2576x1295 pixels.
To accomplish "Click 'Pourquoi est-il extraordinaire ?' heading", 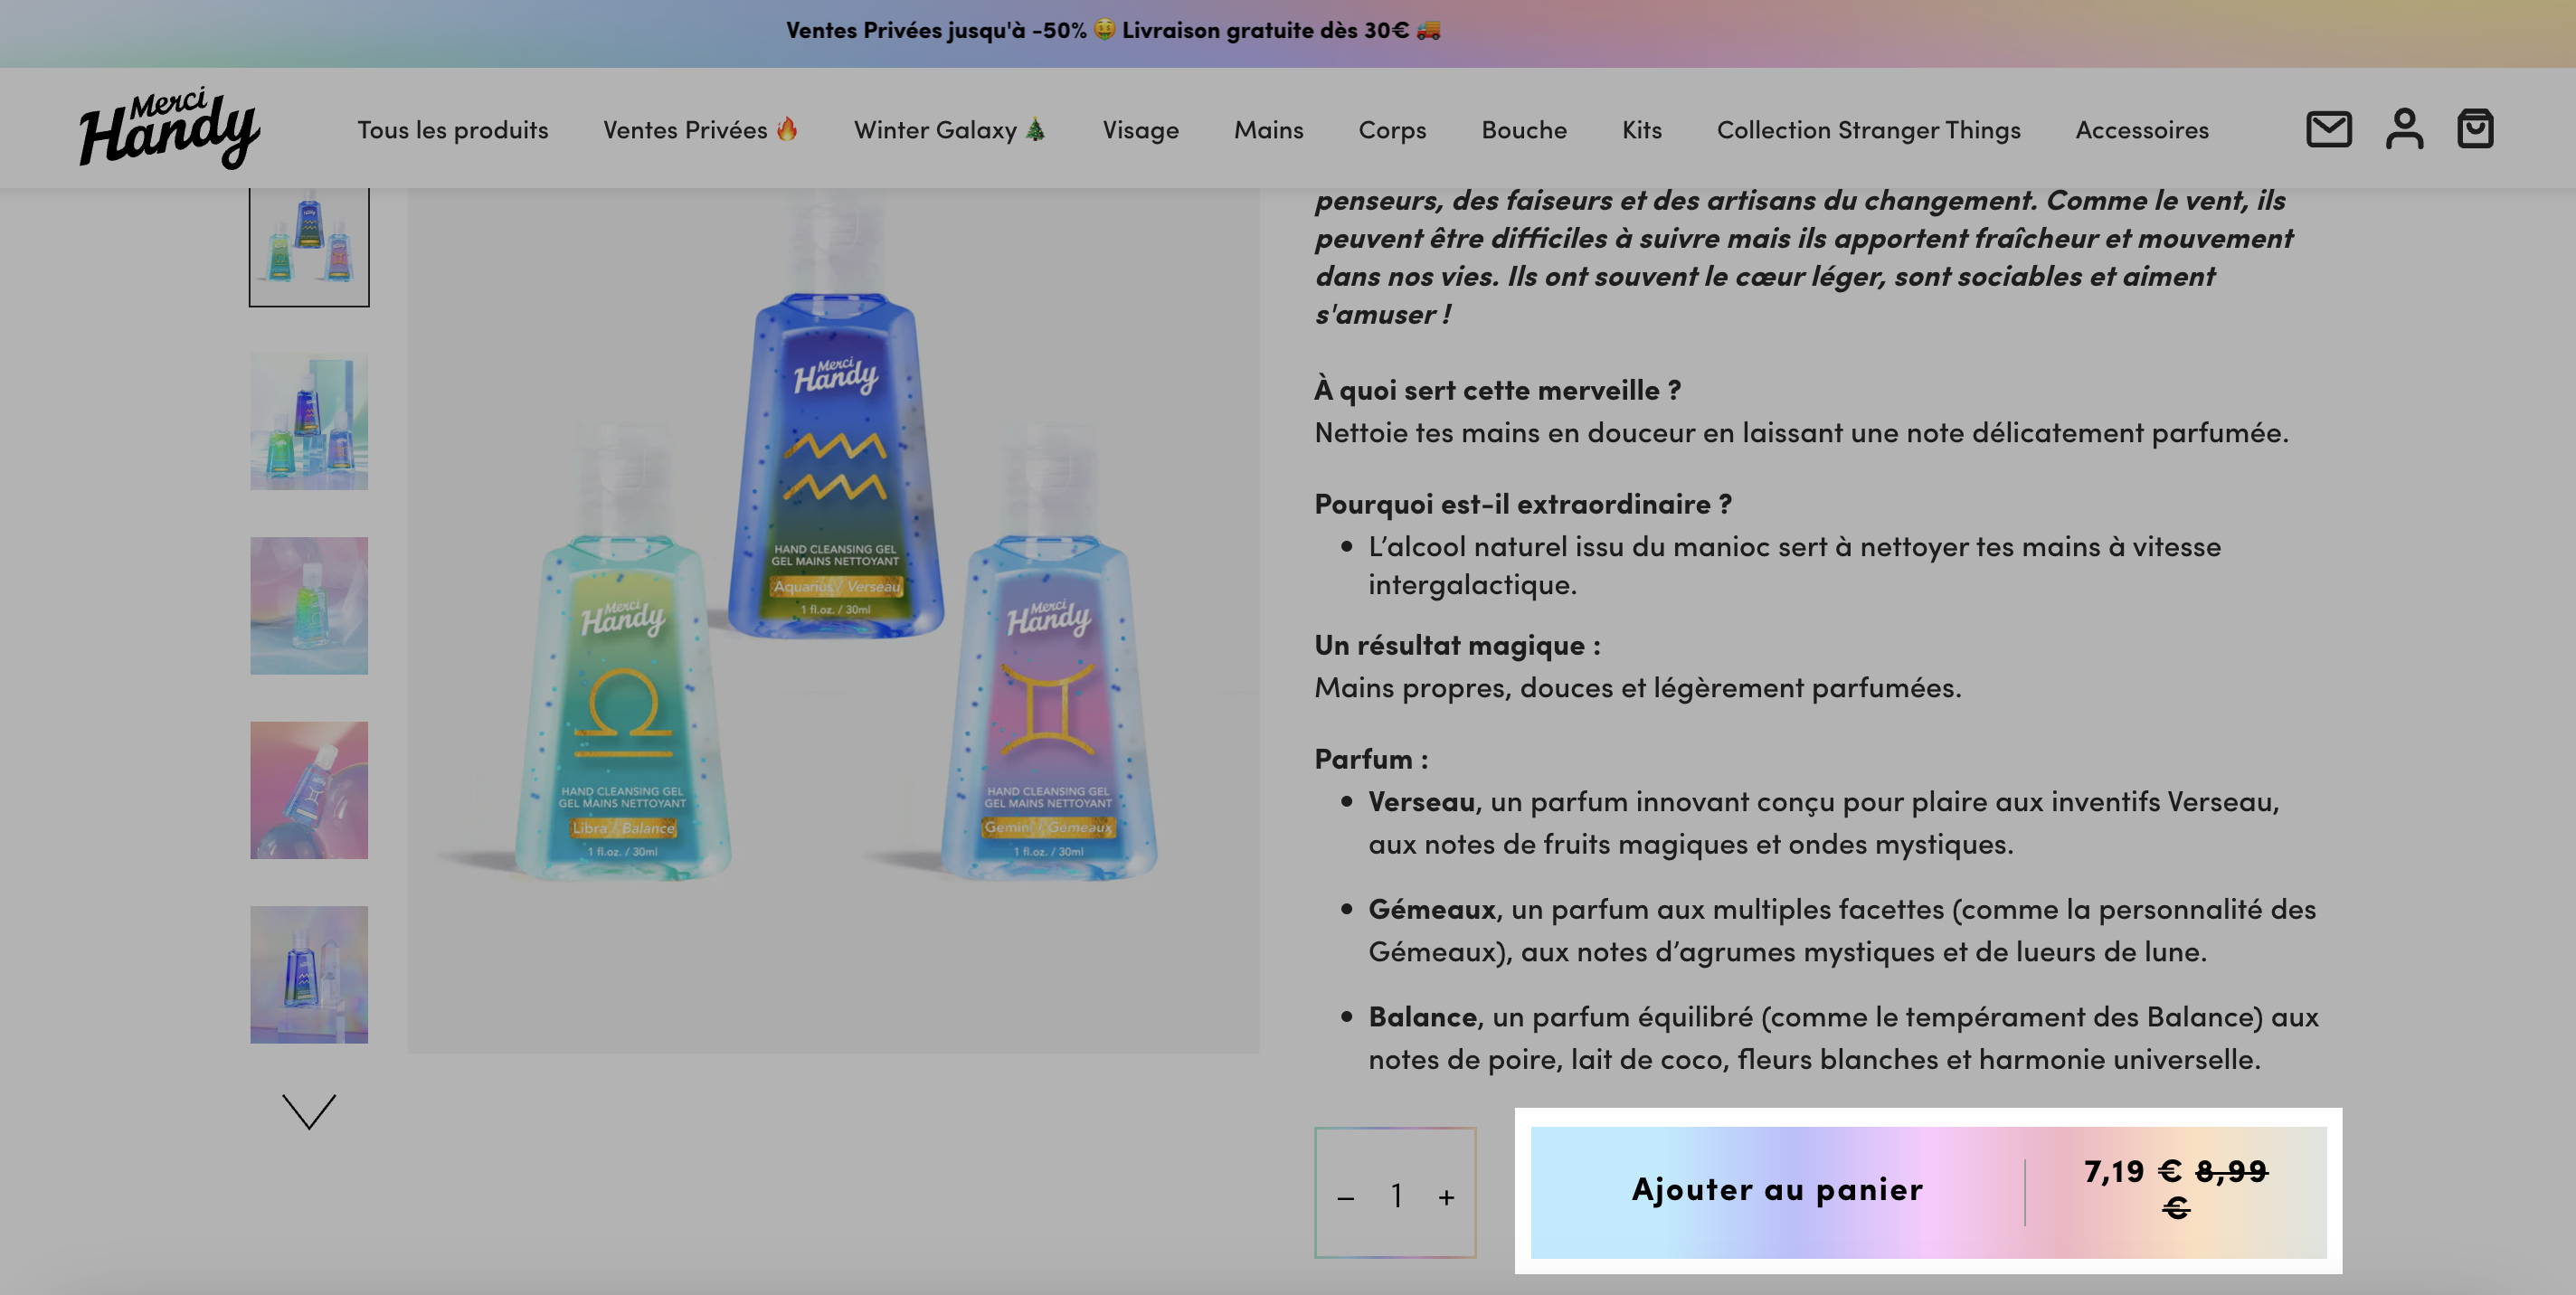I will coord(1522,504).
